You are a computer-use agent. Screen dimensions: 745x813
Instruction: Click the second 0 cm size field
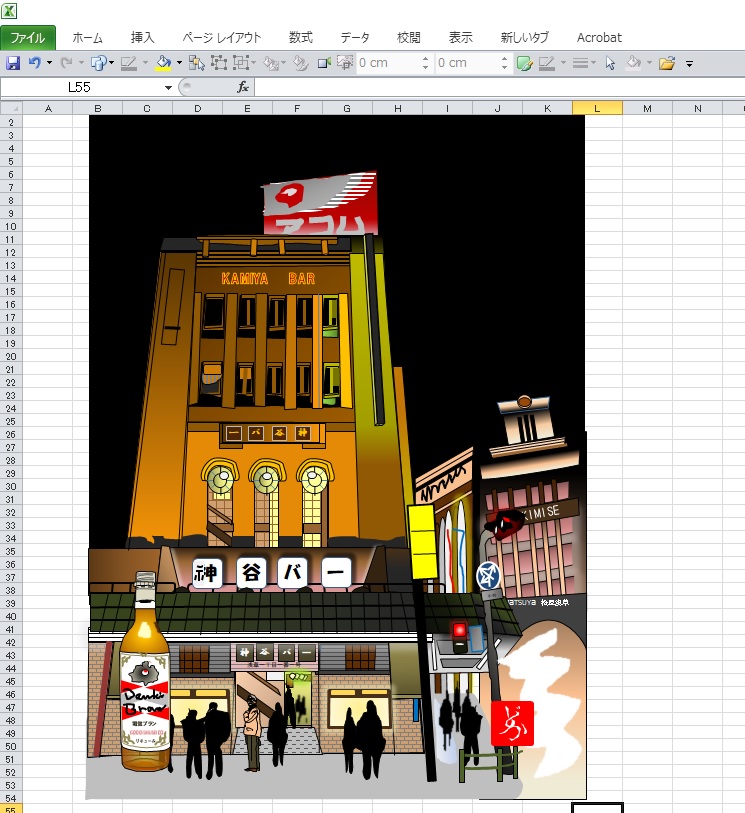point(468,63)
